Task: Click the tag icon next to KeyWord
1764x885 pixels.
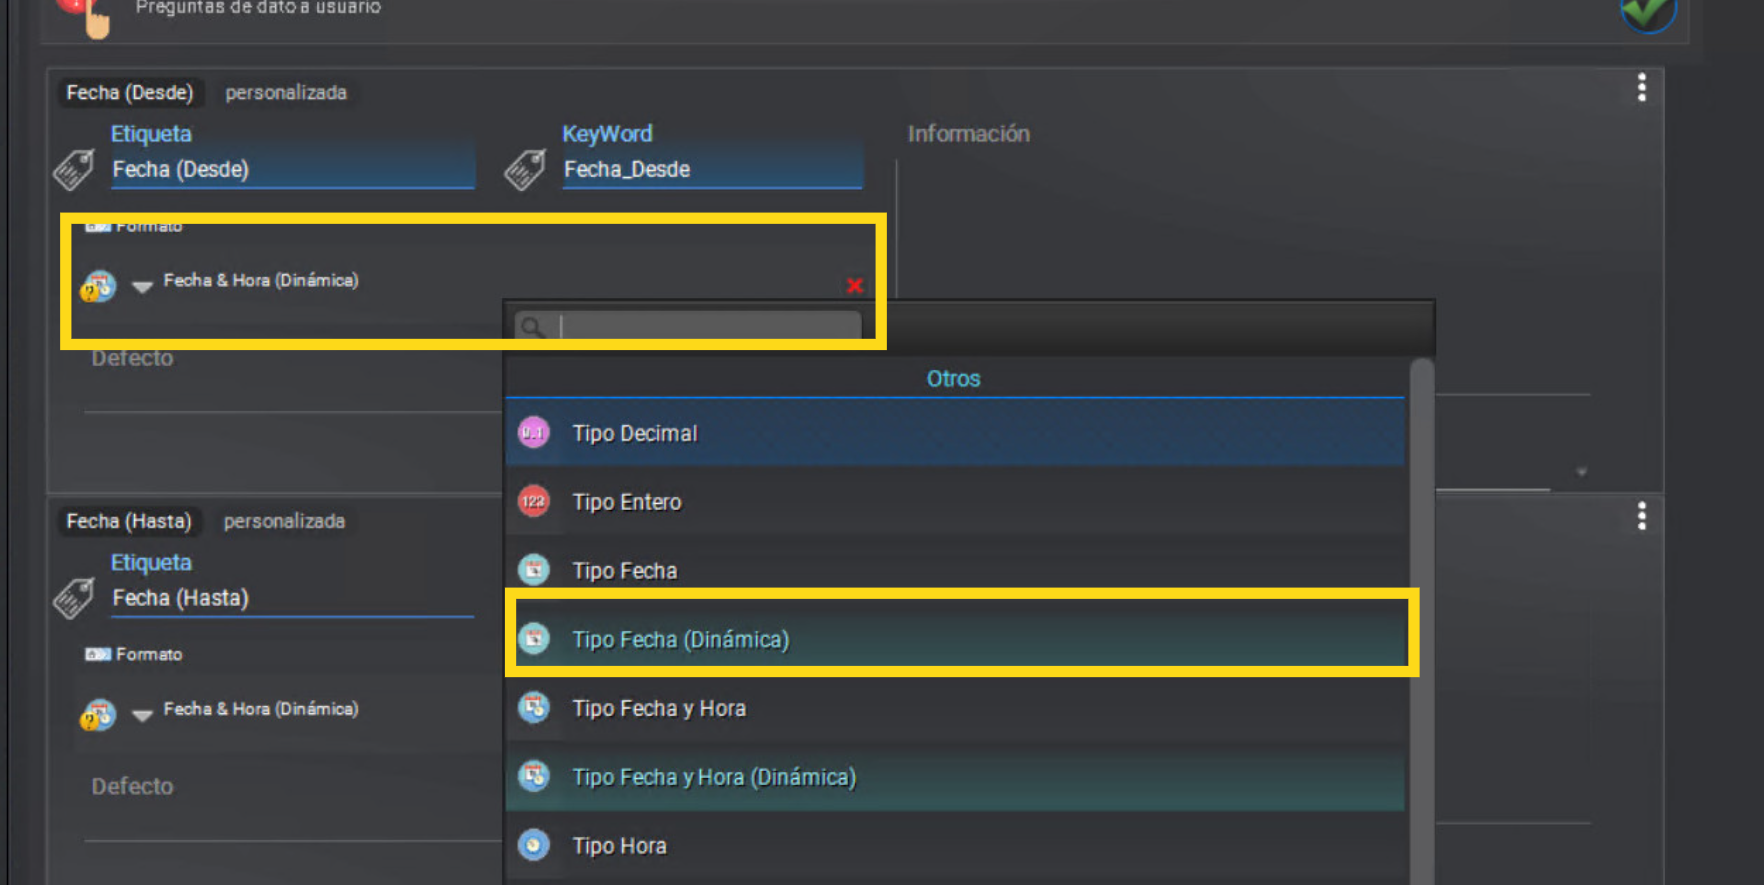Action: click(x=525, y=169)
